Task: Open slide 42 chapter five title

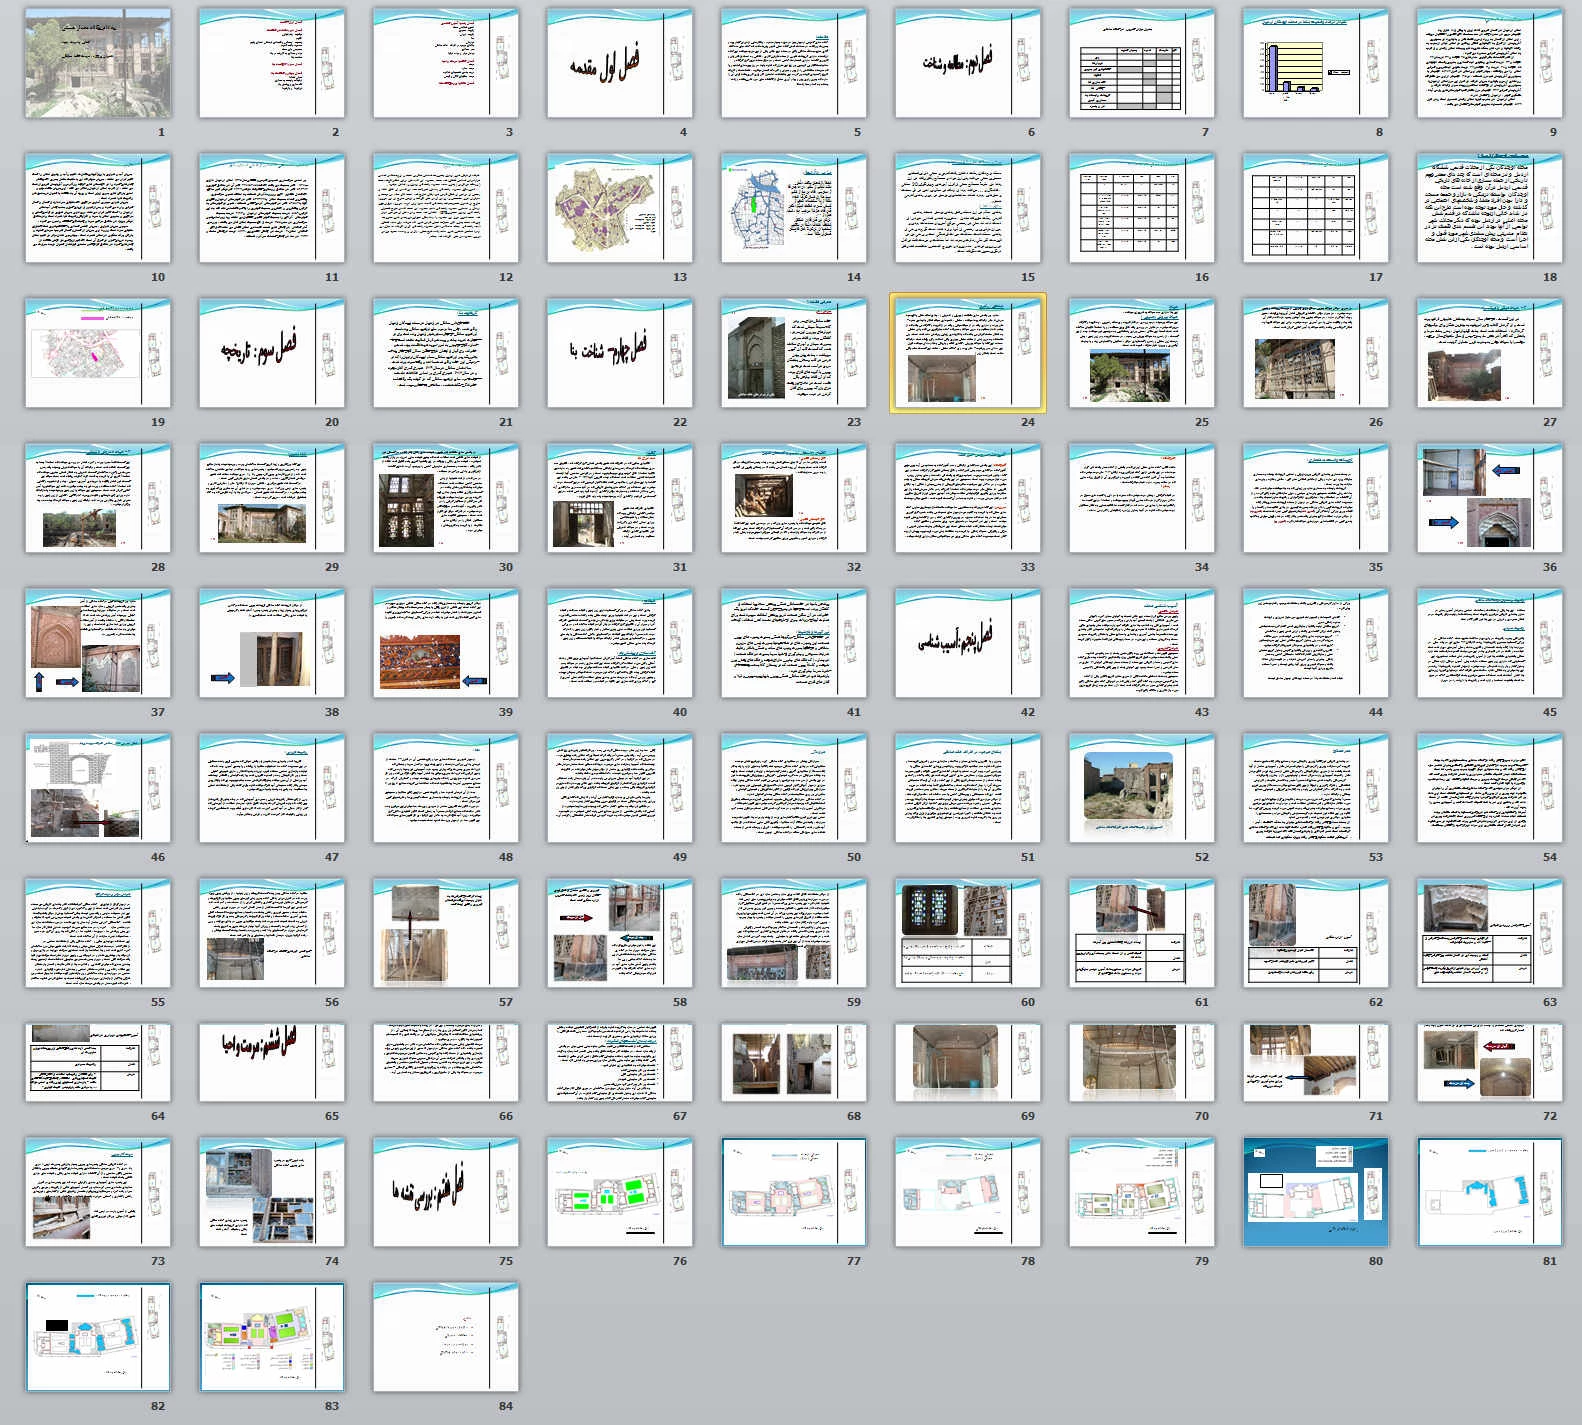Action: [x=967, y=643]
